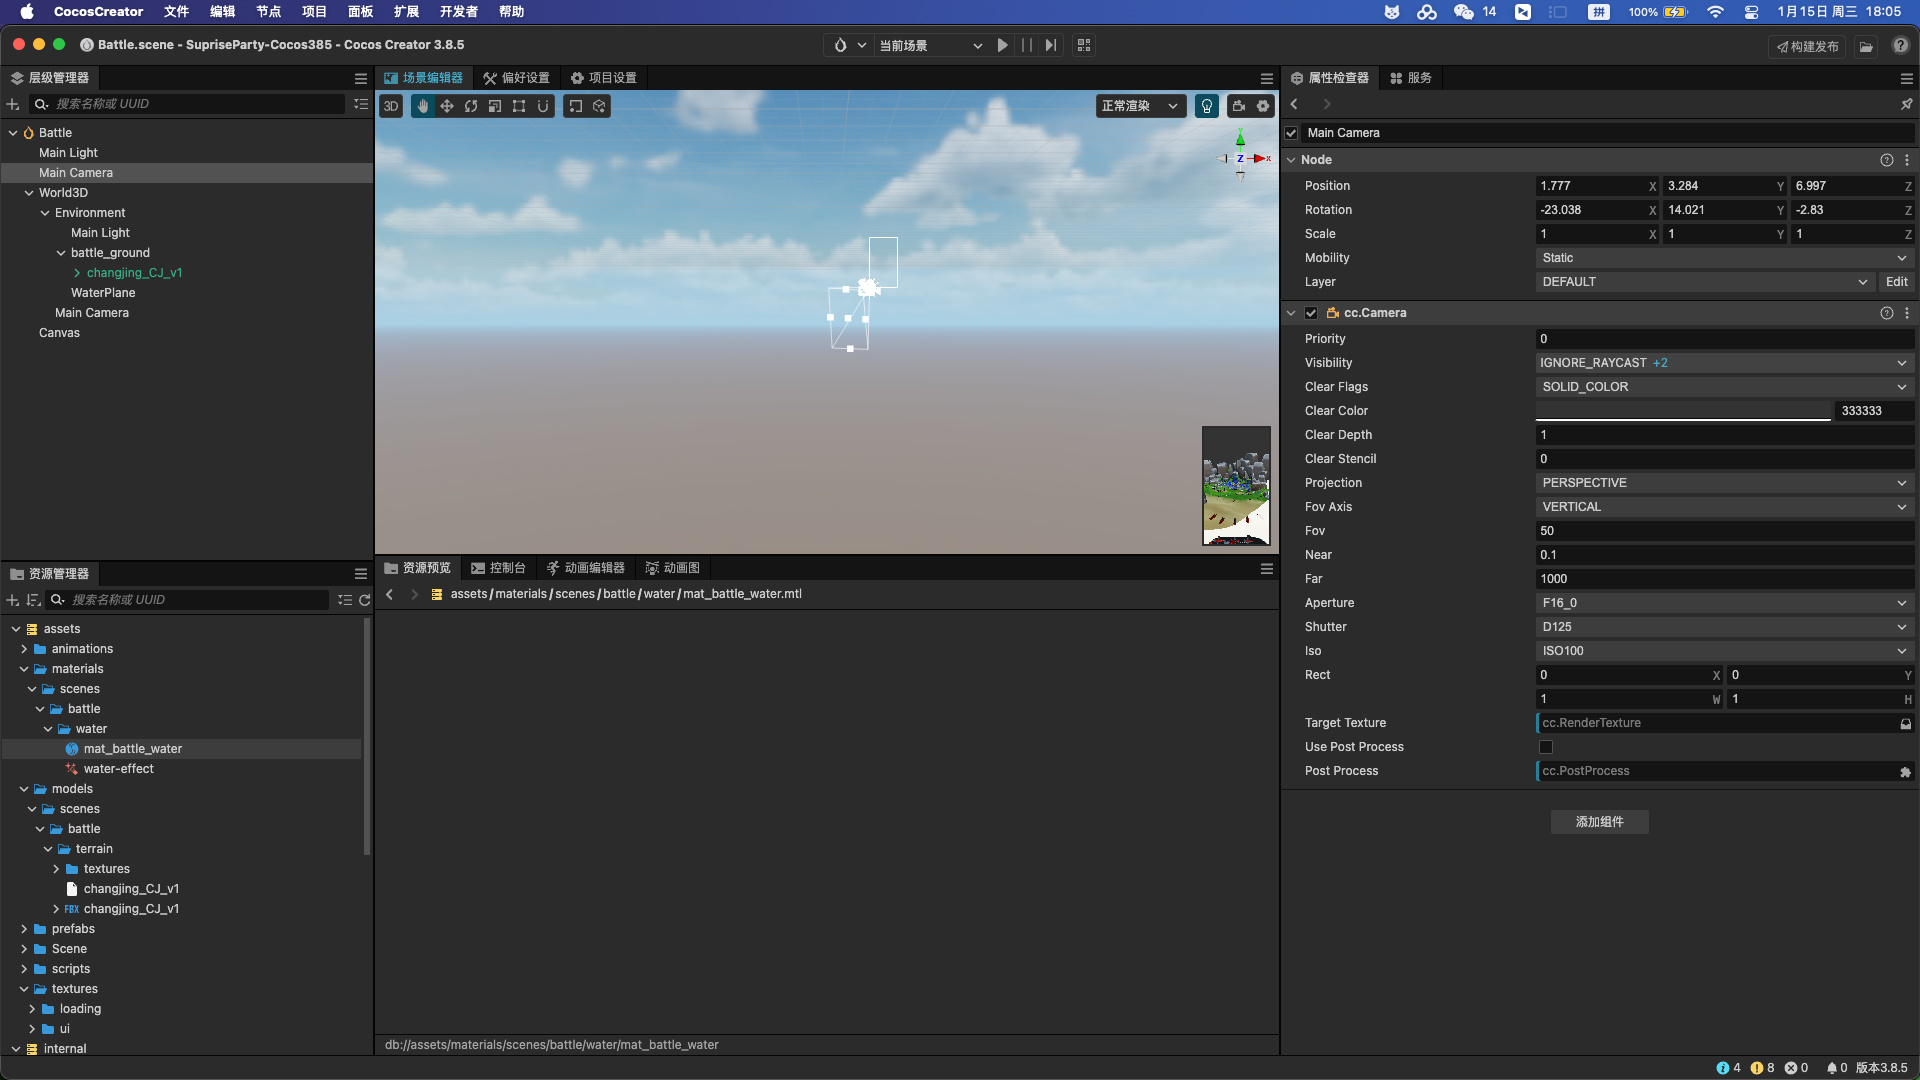The width and height of the screenshot is (1920, 1080).
Task: Open the Clear Color swatch
Action: [x=1683, y=411]
